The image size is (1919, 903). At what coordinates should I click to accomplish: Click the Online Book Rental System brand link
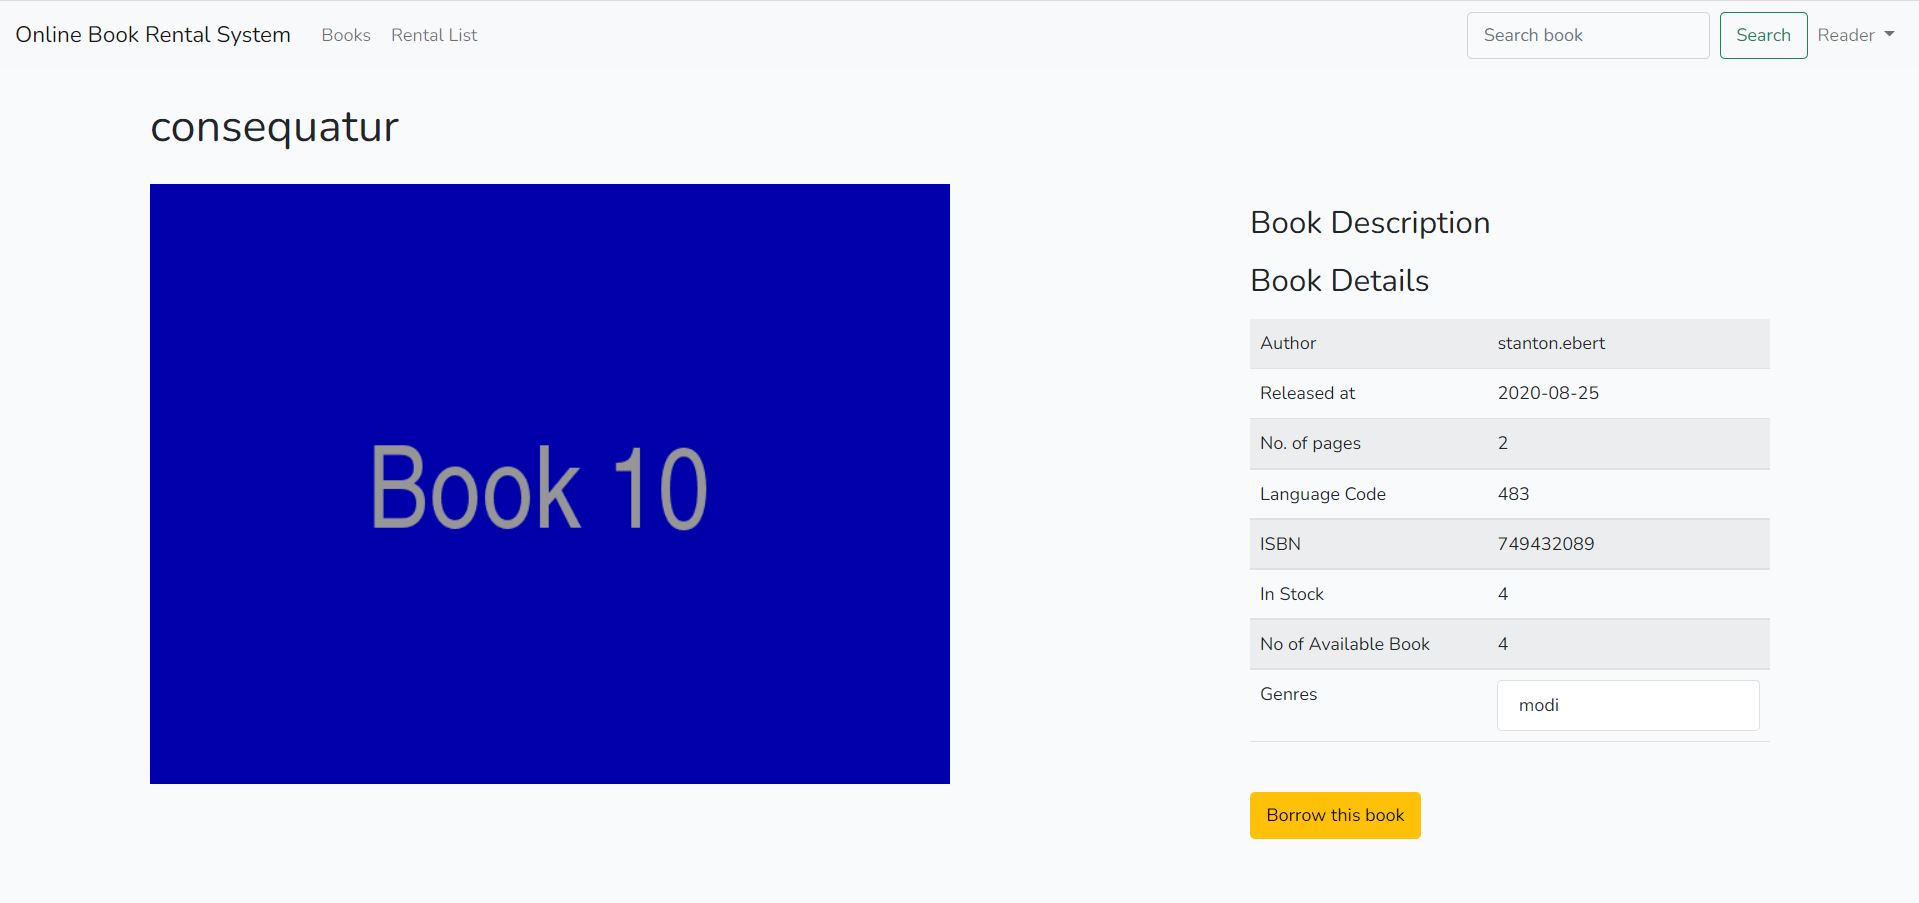click(152, 34)
